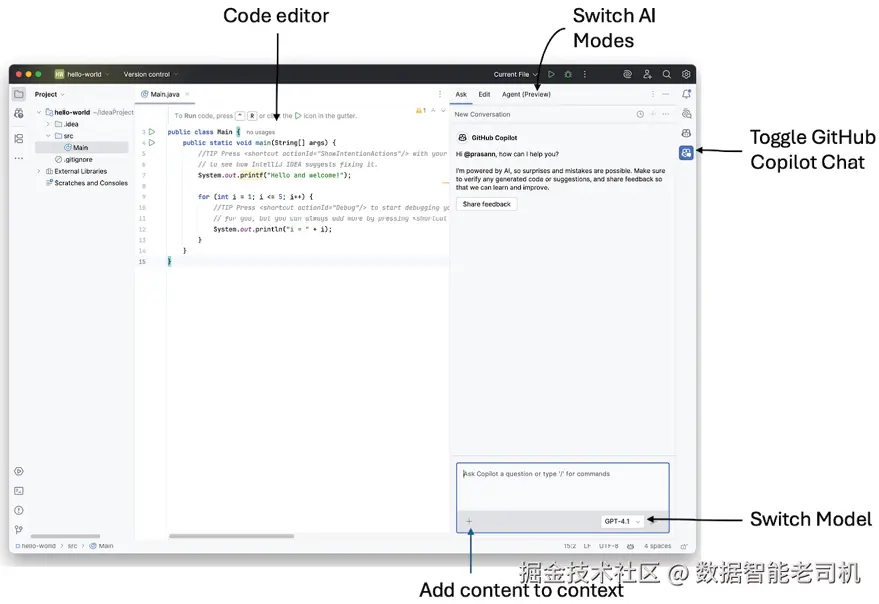This screenshot has height=604, width=879.
Task: Open IDE settings gear icon
Action: [x=686, y=74]
